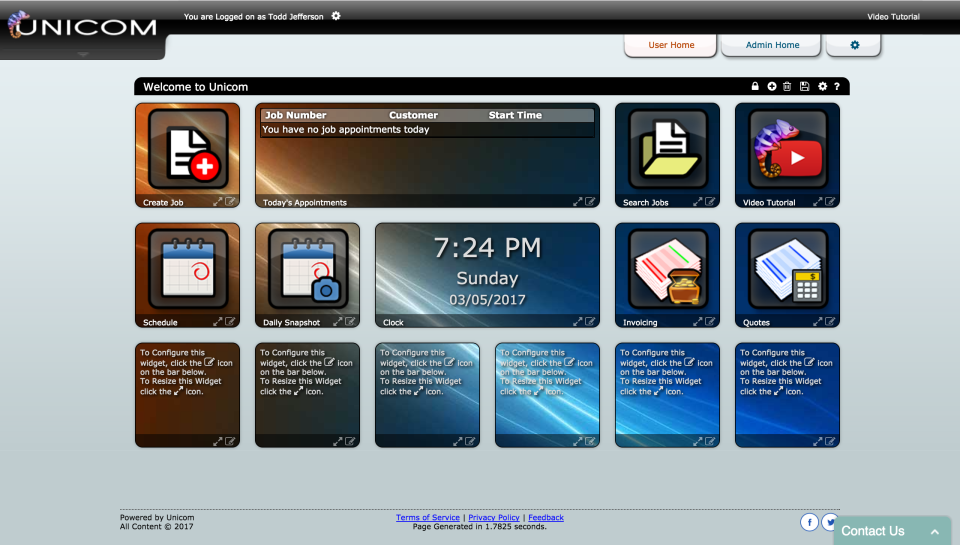Click the add widget plus icon
Image resolution: width=960 pixels, height=545 pixels.
(x=771, y=86)
